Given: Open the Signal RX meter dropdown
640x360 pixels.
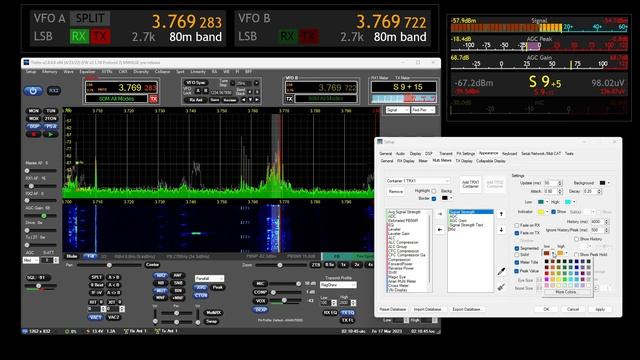Looking at the screenshot, I should (x=398, y=110).
